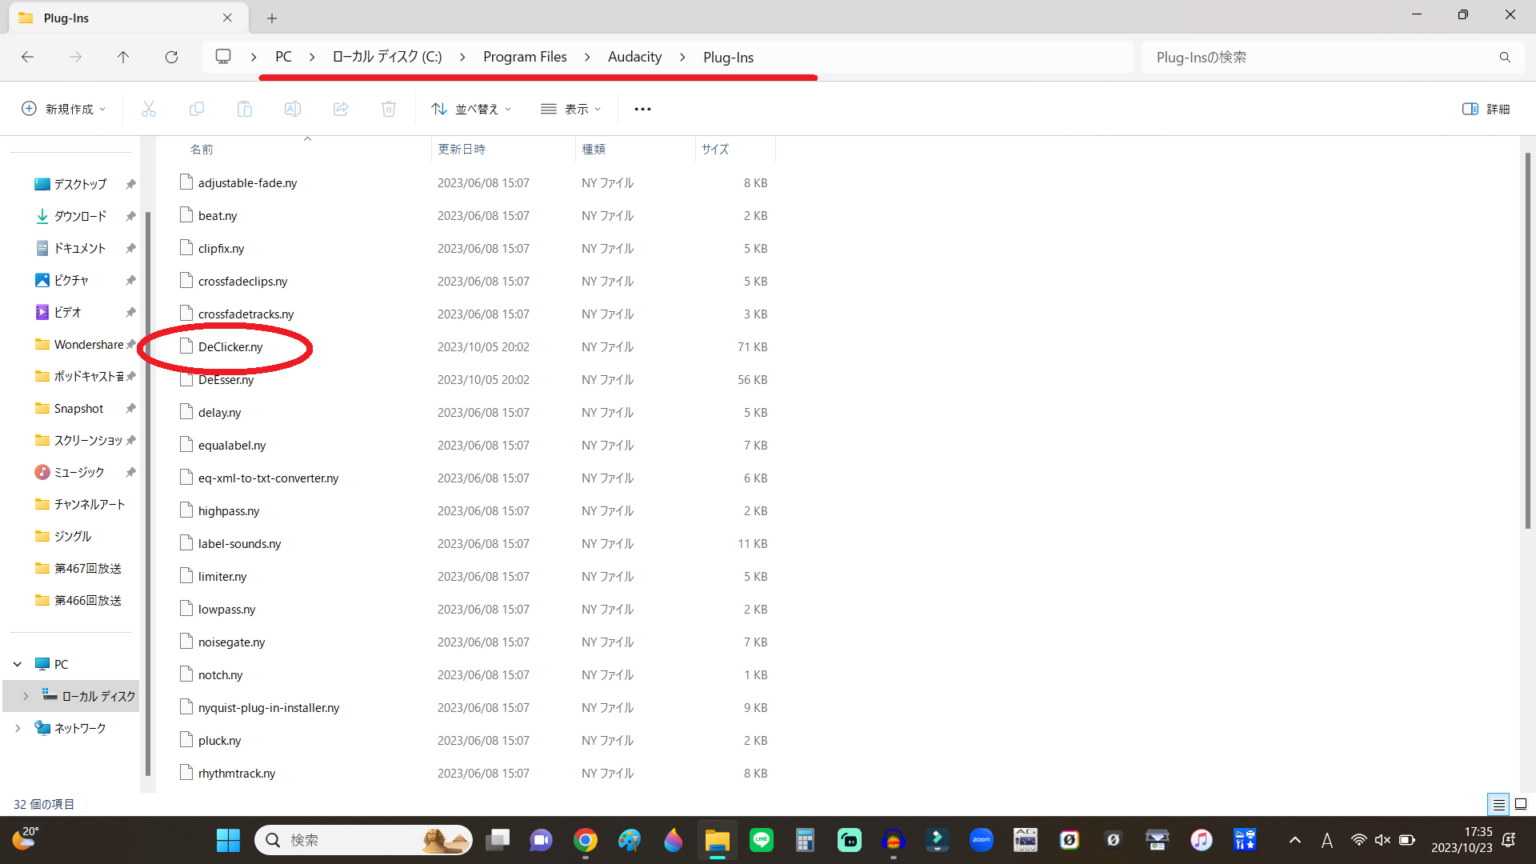Open the See more (three dots) menu
The height and width of the screenshot is (864, 1536).
642,109
